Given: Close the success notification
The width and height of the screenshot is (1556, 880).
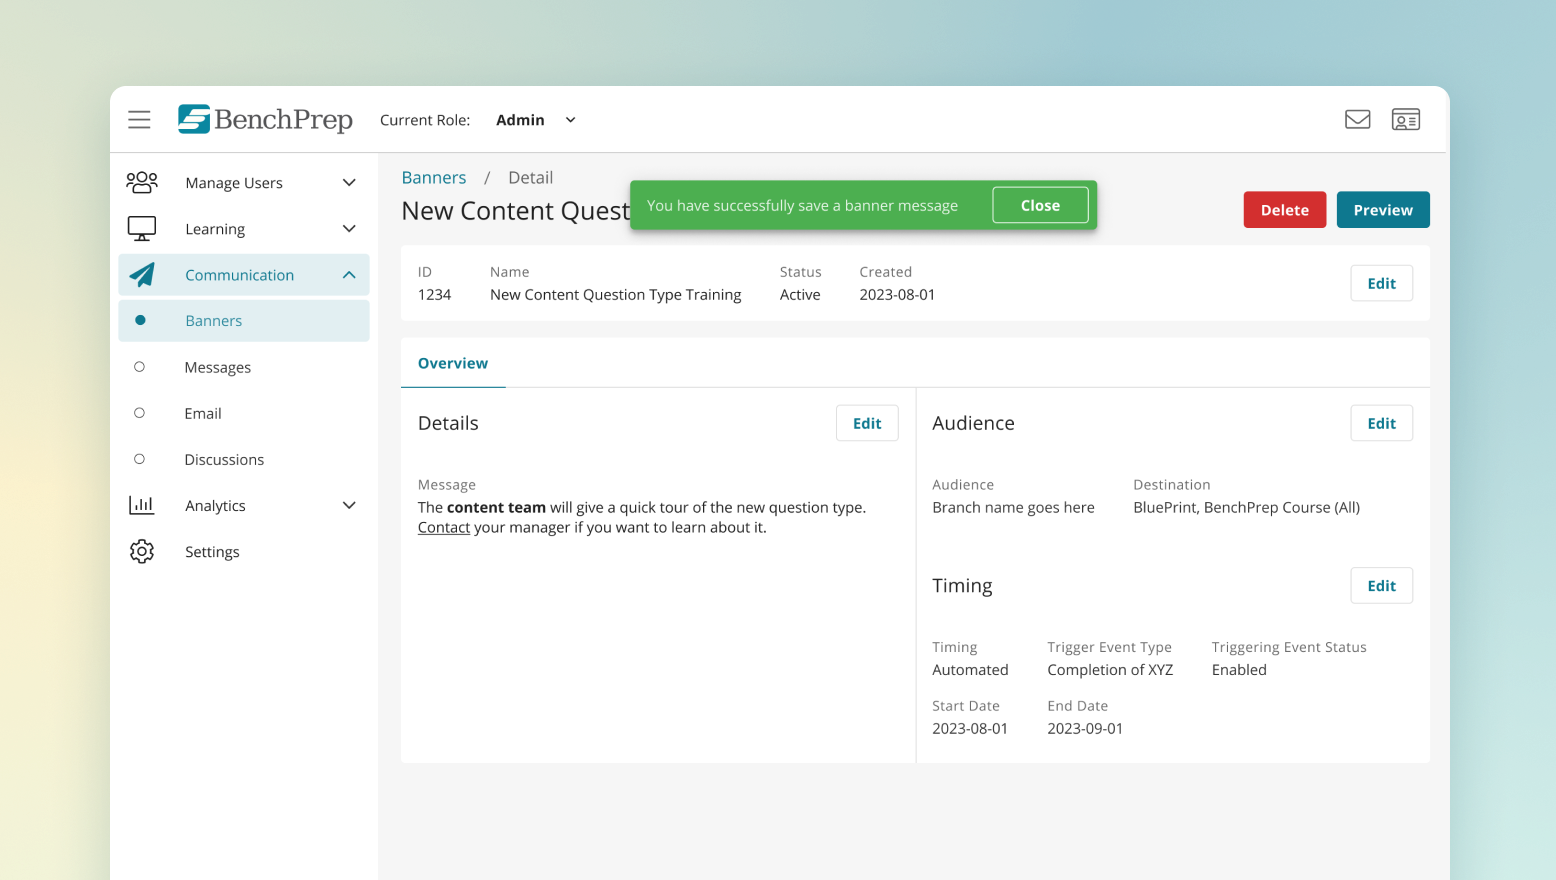Looking at the screenshot, I should point(1040,205).
